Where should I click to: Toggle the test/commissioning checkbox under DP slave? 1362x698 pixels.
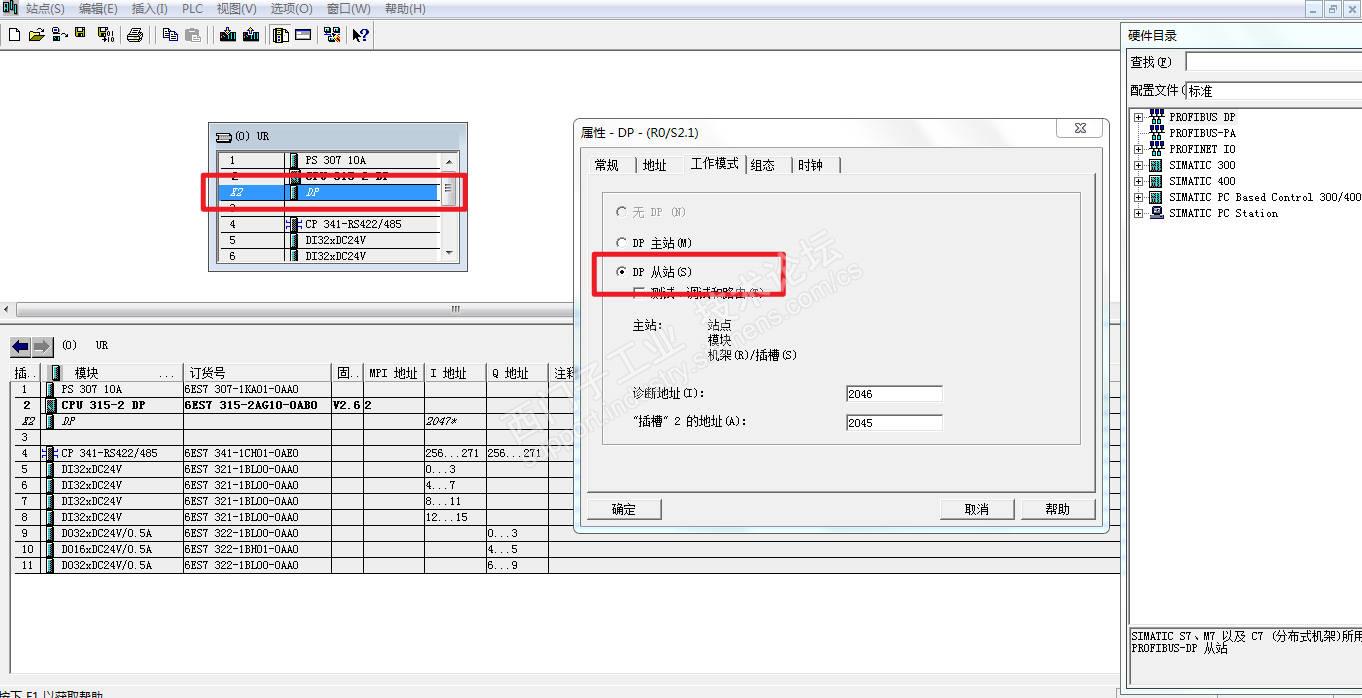(639, 293)
